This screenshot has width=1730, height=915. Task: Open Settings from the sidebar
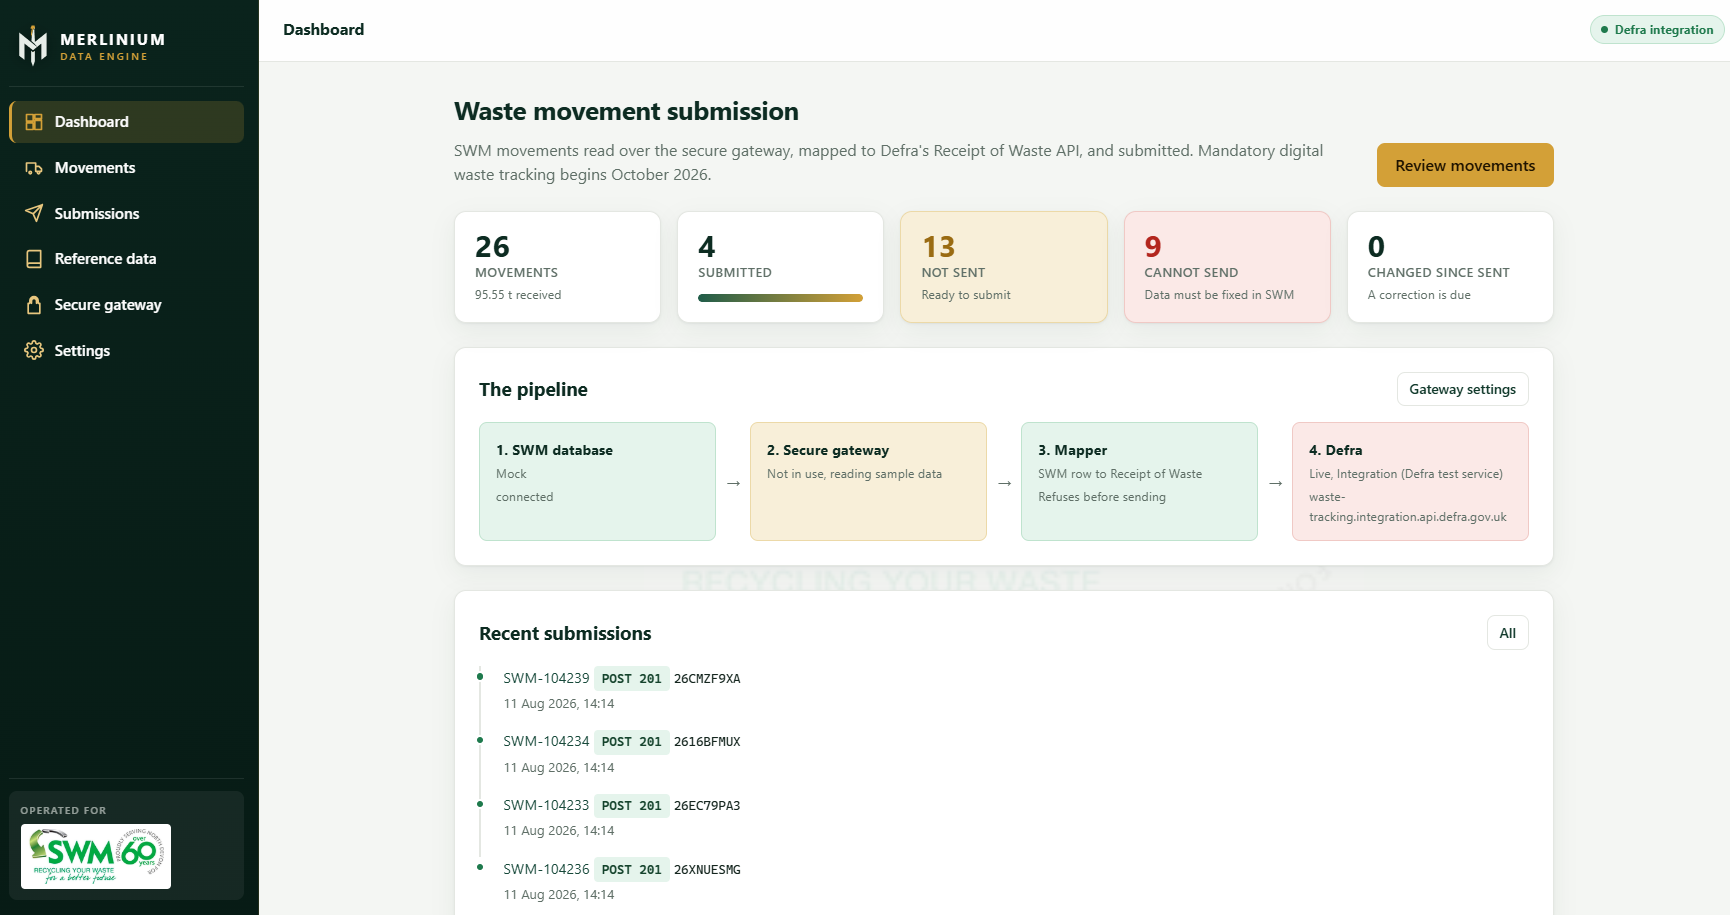pos(126,350)
